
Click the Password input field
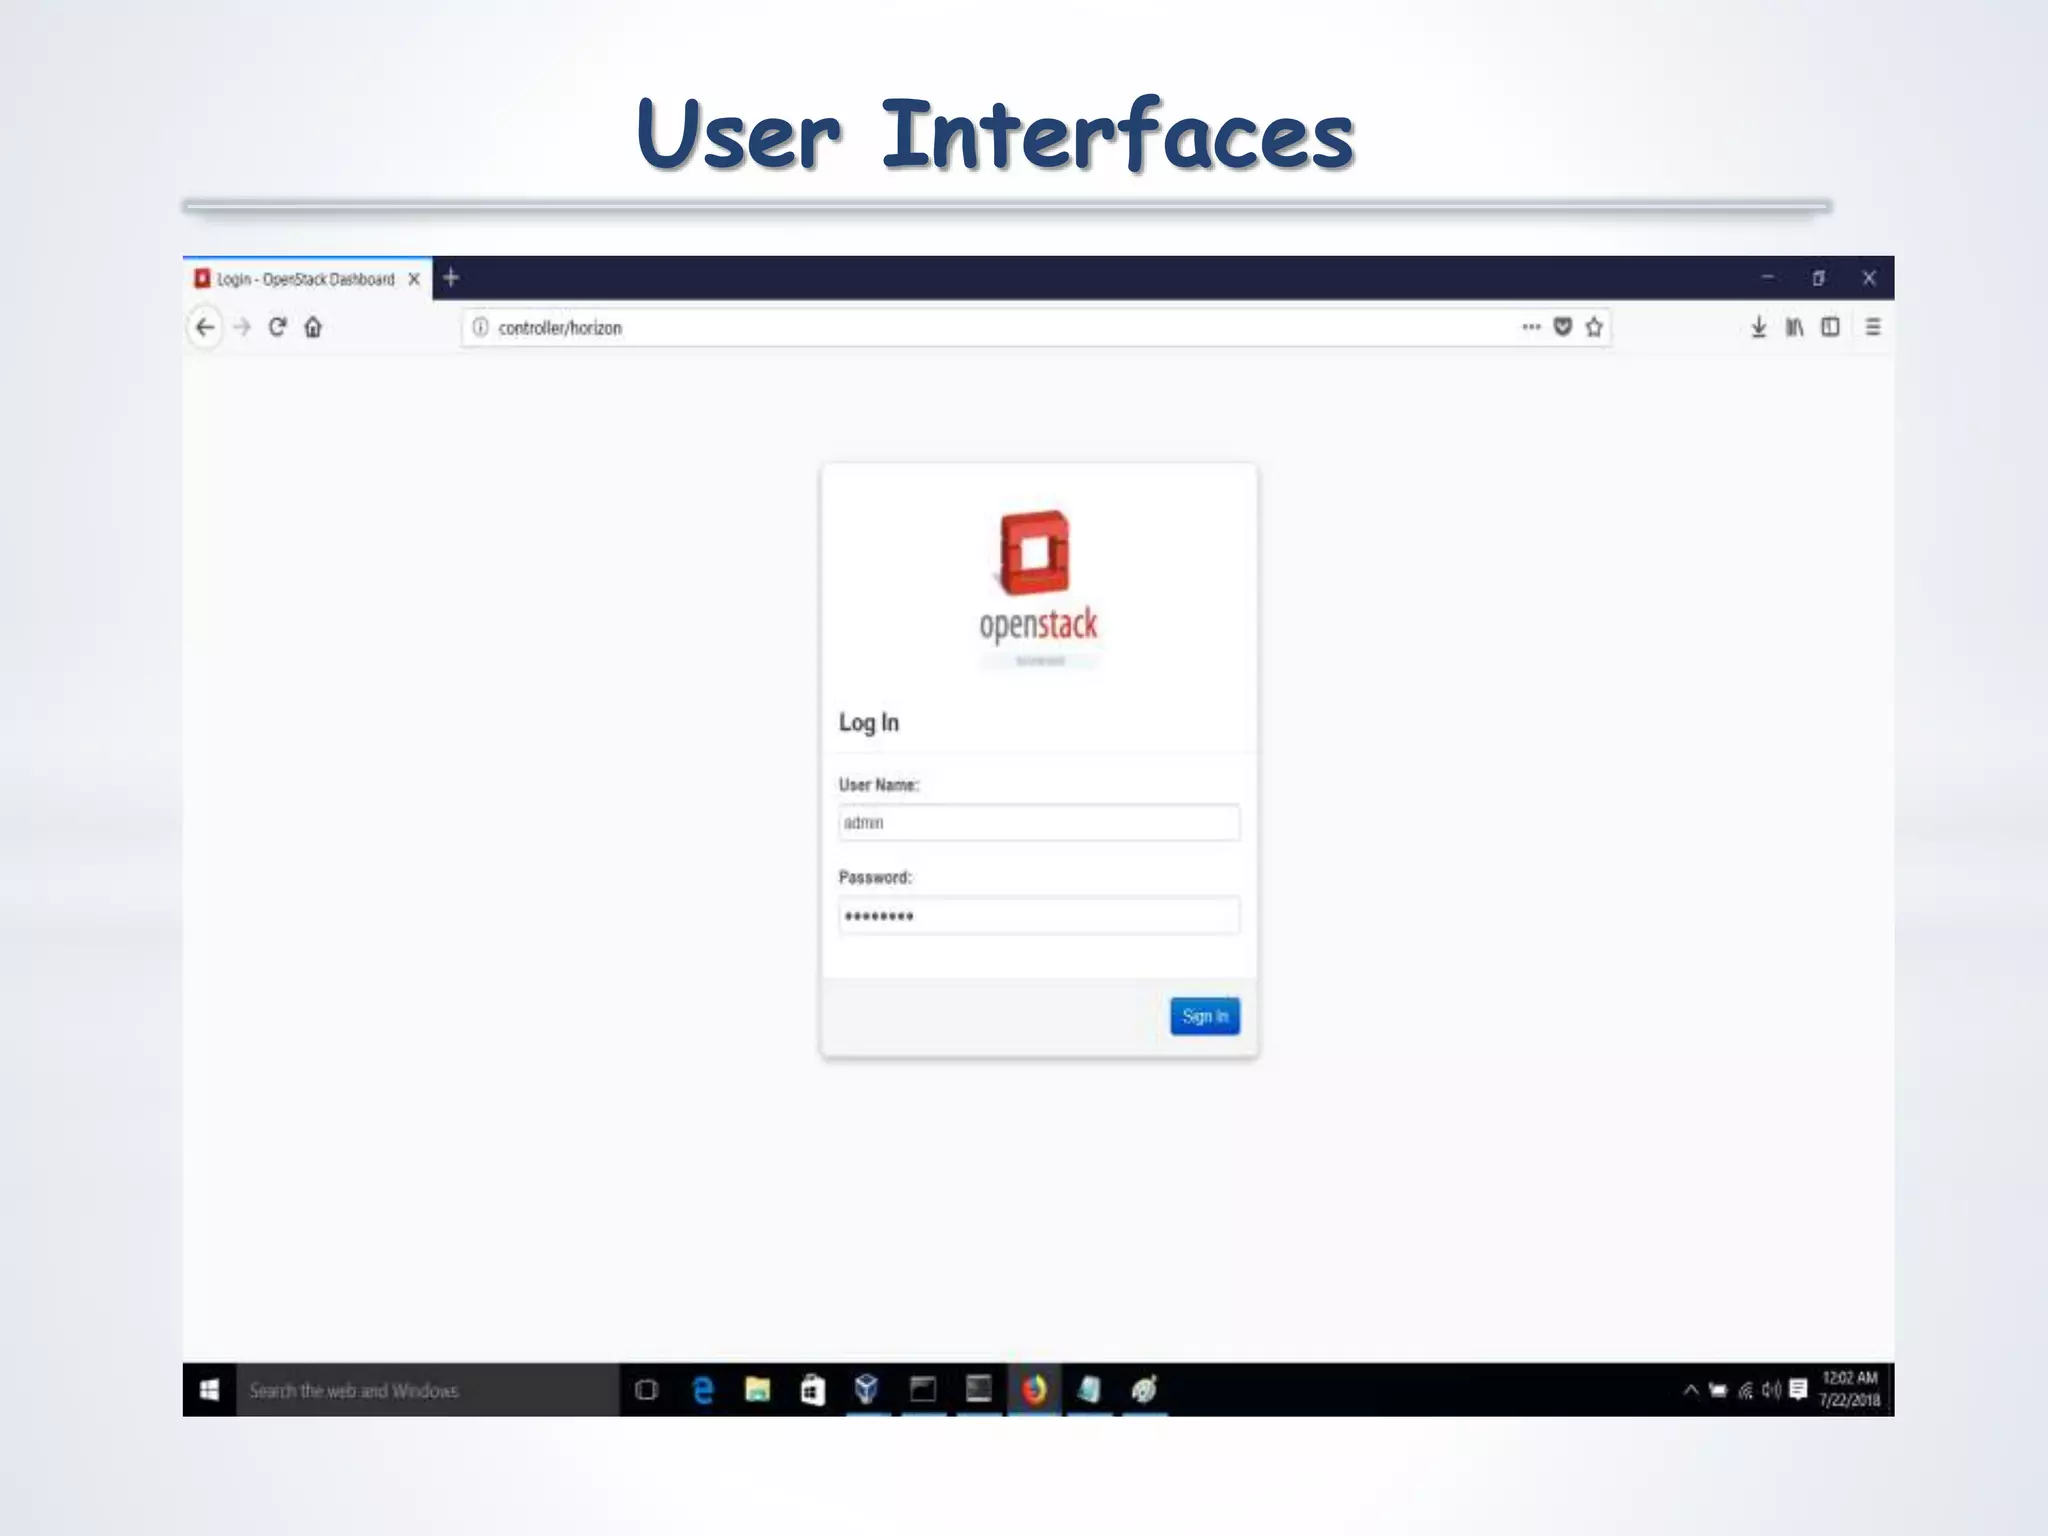[x=1039, y=916]
